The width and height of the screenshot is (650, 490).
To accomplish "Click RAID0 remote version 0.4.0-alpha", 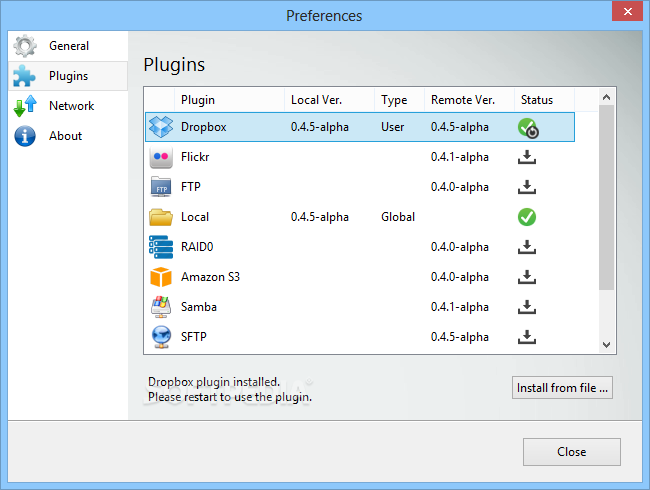I will click(x=460, y=247).
